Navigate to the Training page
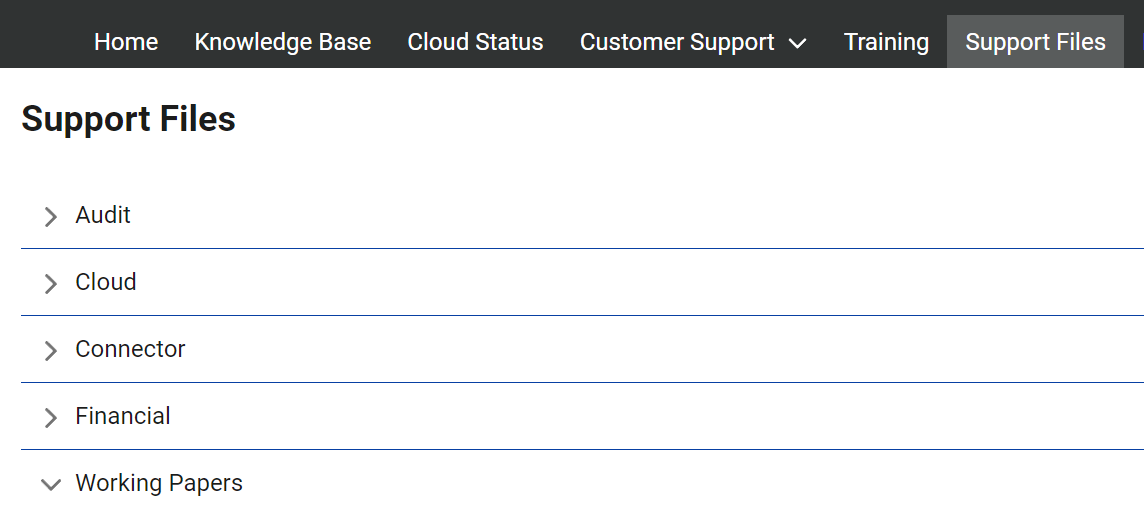Screen dimensions: 1144x519 pos(886,42)
